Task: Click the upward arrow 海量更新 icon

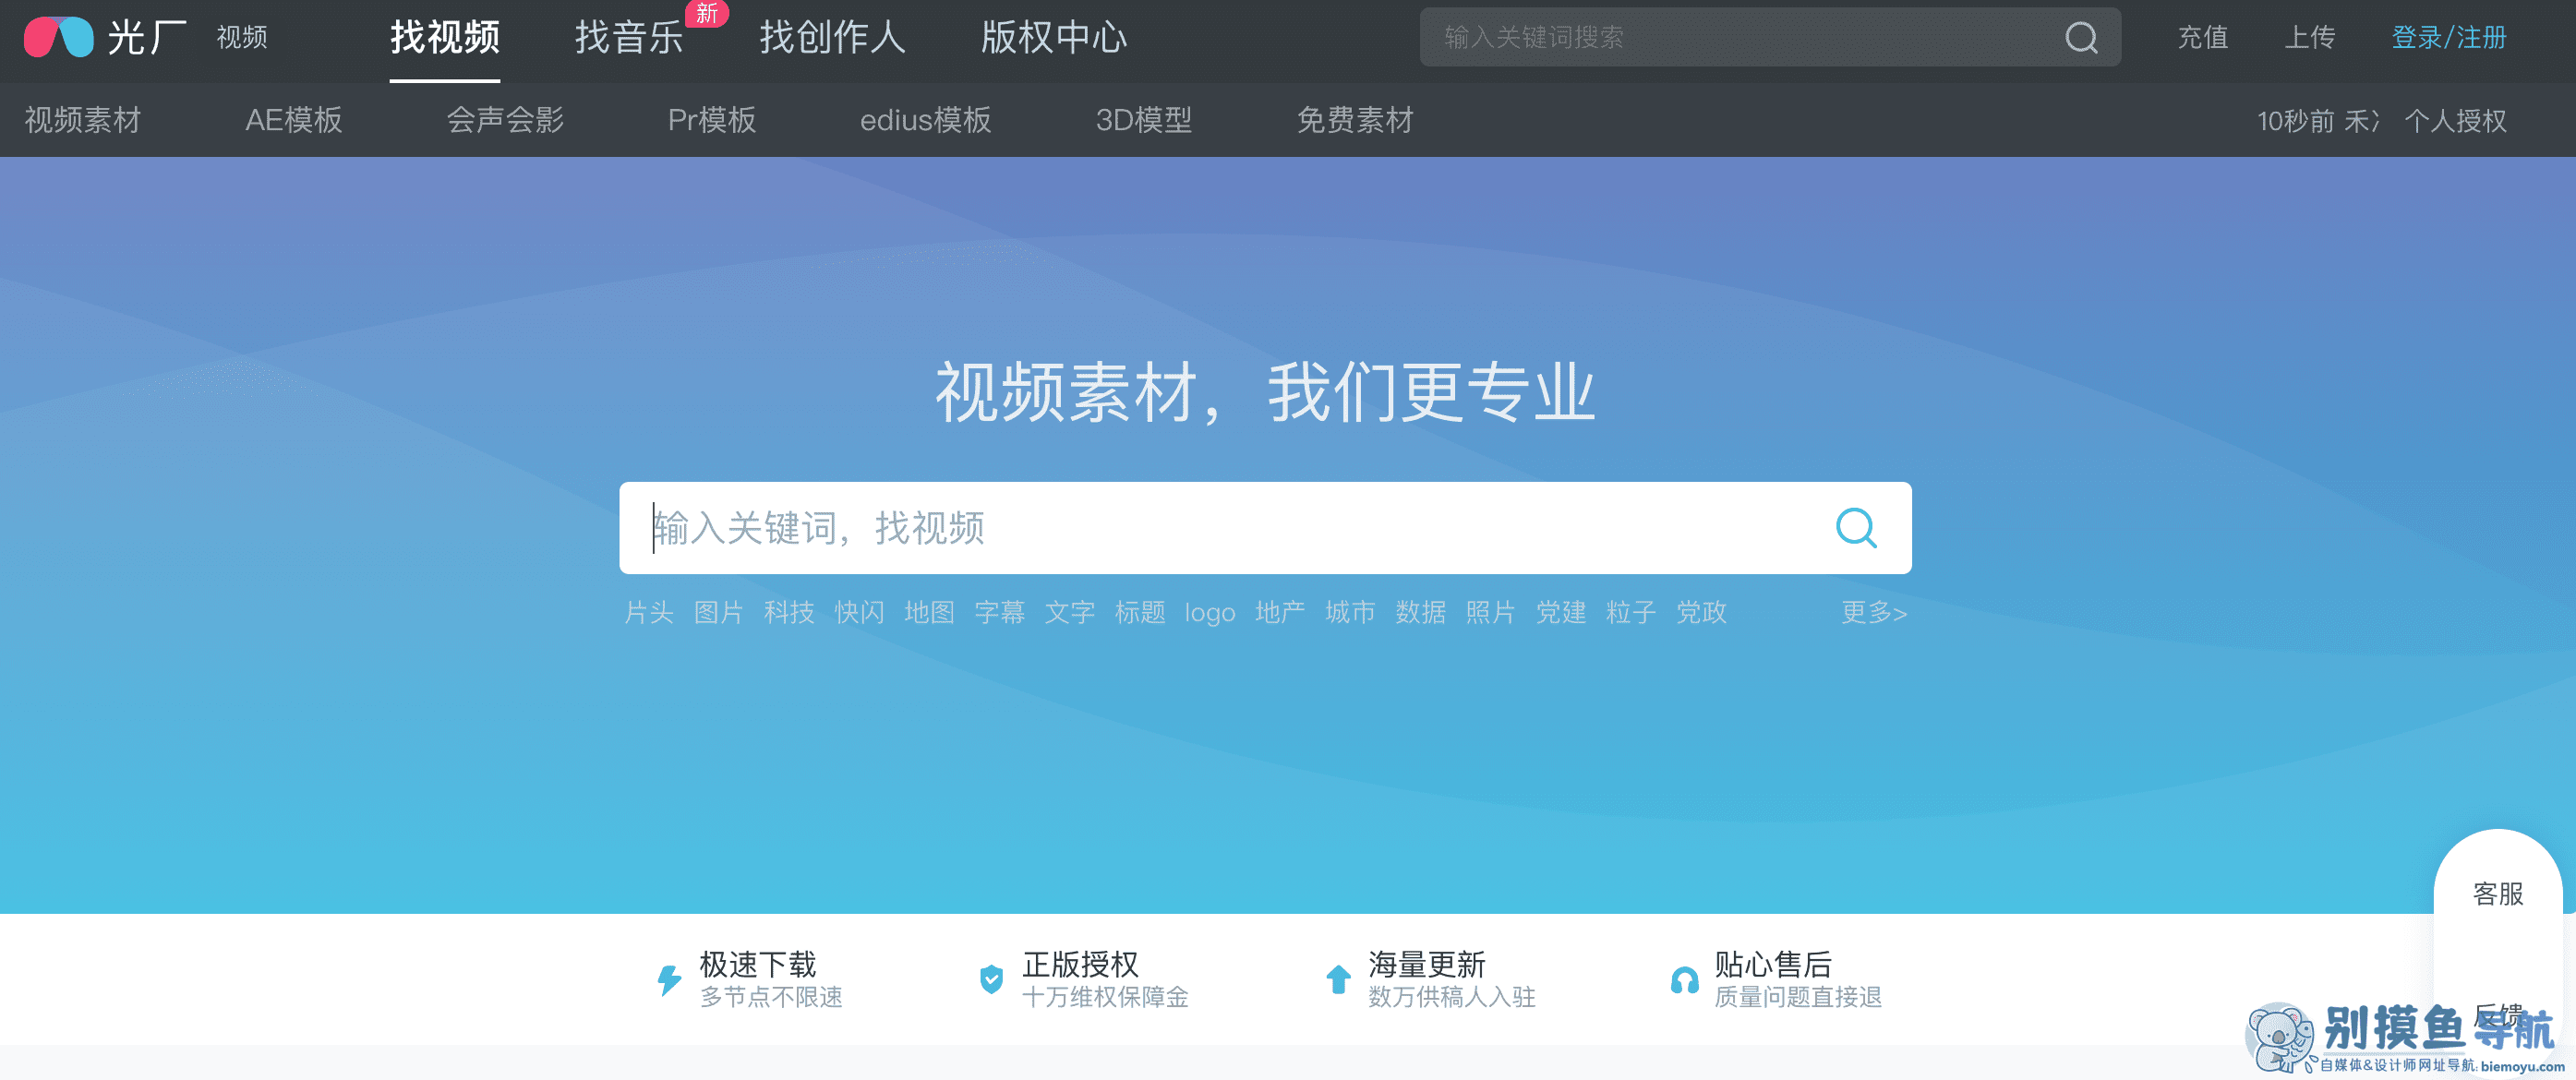Action: (x=1338, y=979)
